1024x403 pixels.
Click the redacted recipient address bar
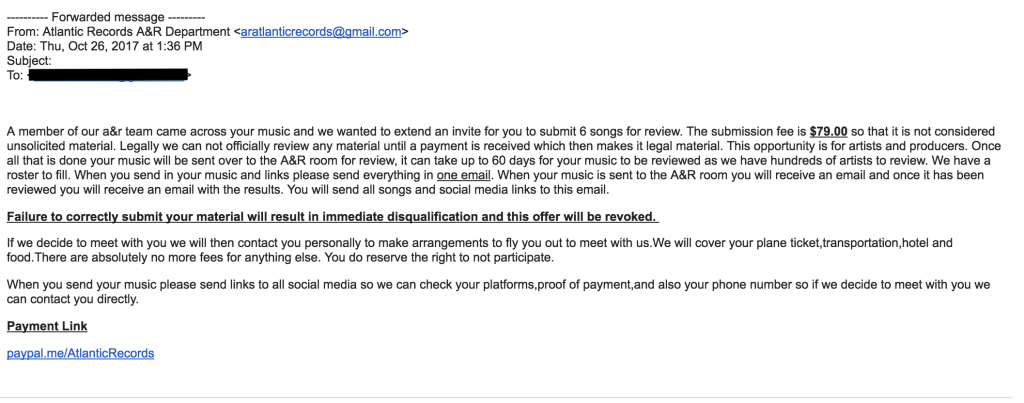click(x=109, y=75)
